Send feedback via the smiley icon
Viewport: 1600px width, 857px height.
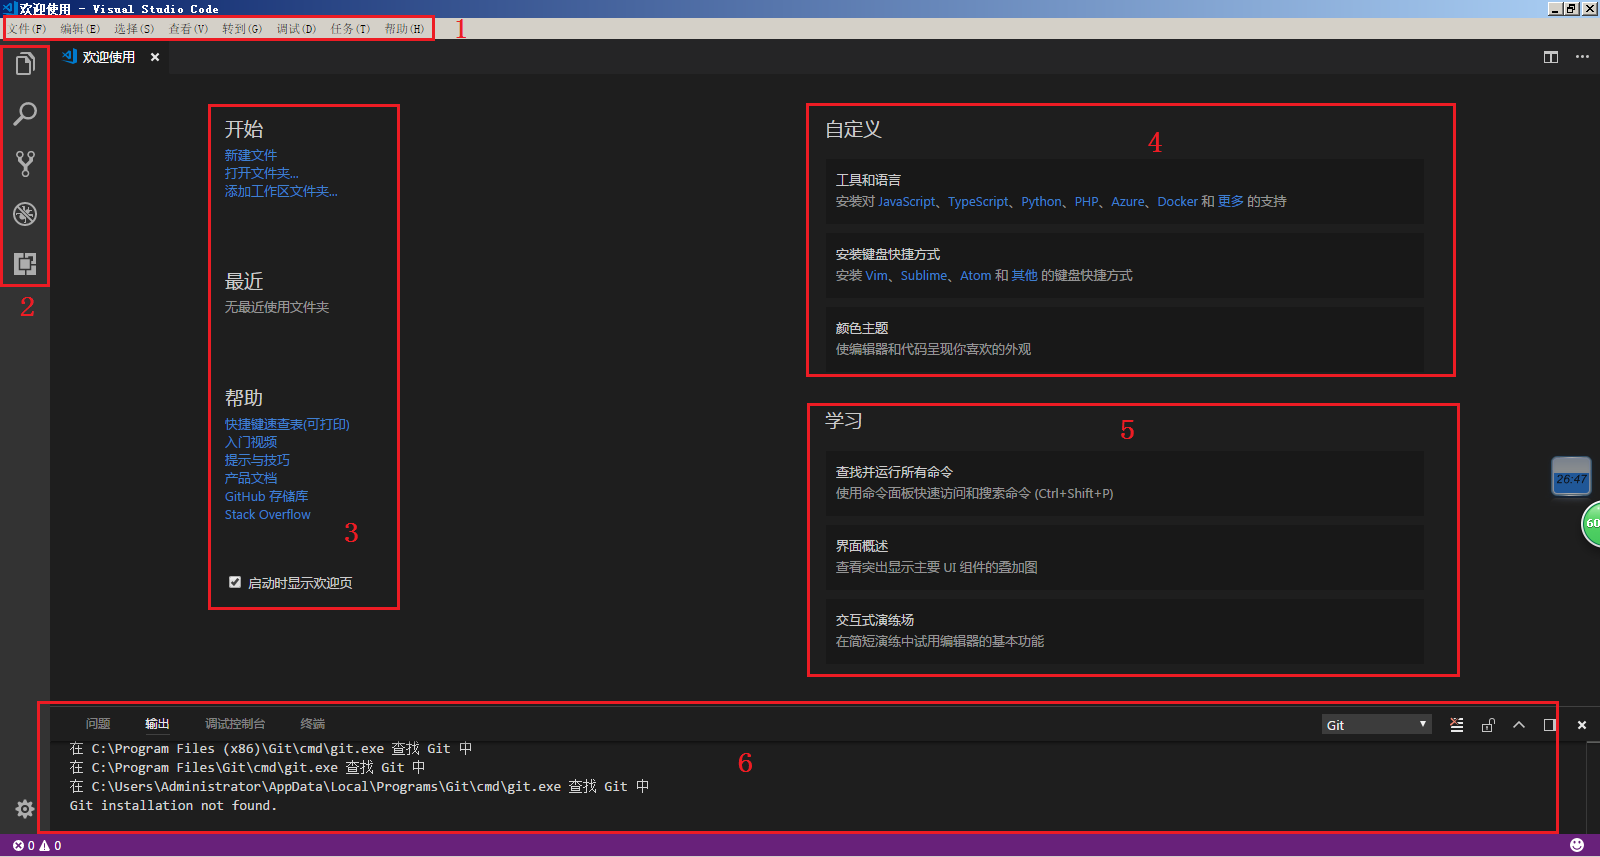(x=1577, y=846)
